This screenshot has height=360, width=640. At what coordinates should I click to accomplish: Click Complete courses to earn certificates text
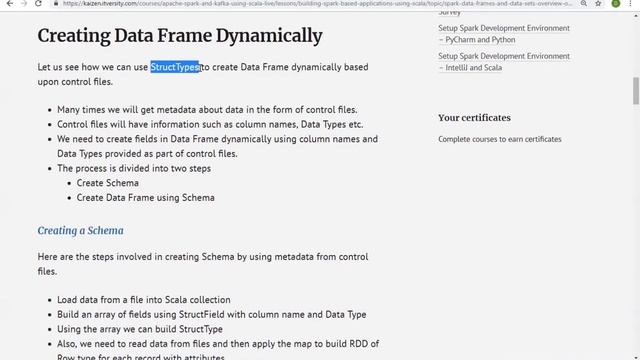point(500,139)
